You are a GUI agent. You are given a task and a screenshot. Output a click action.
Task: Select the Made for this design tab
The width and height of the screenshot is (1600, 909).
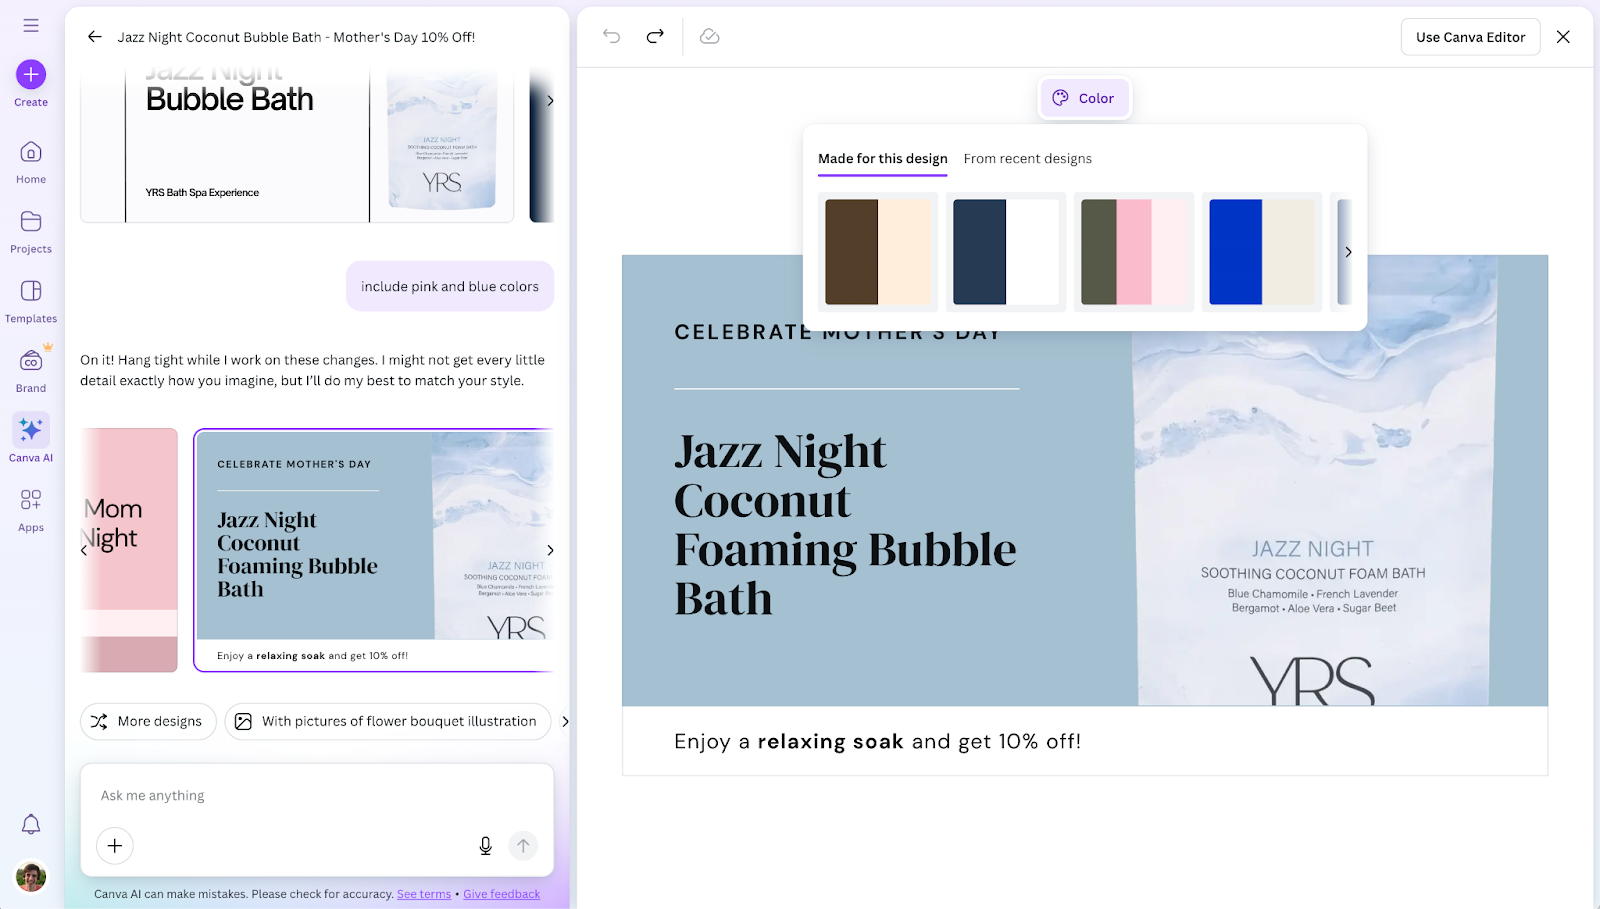point(882,158)
